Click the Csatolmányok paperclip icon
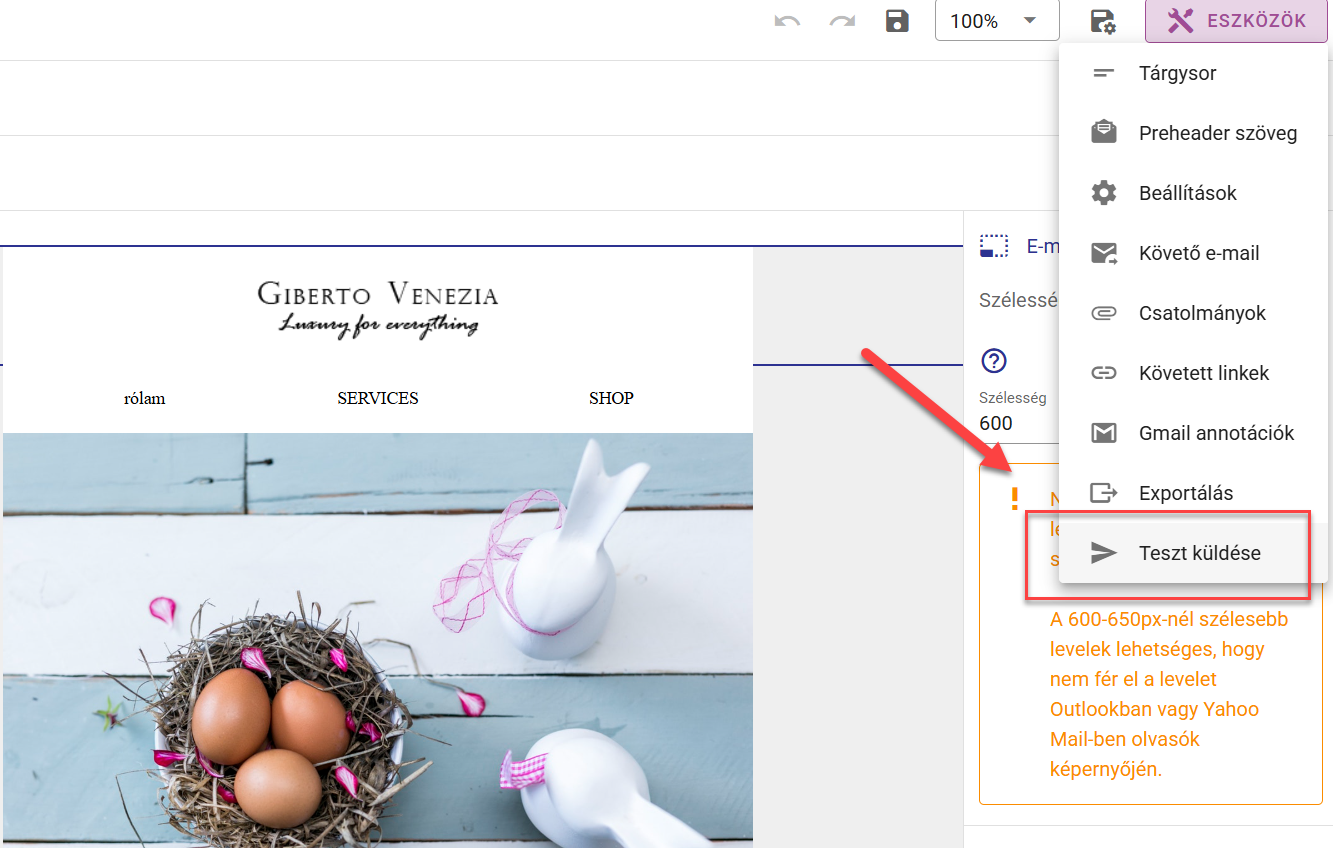The width and height of the screenshot is (1333, 848). [1103, 313]
